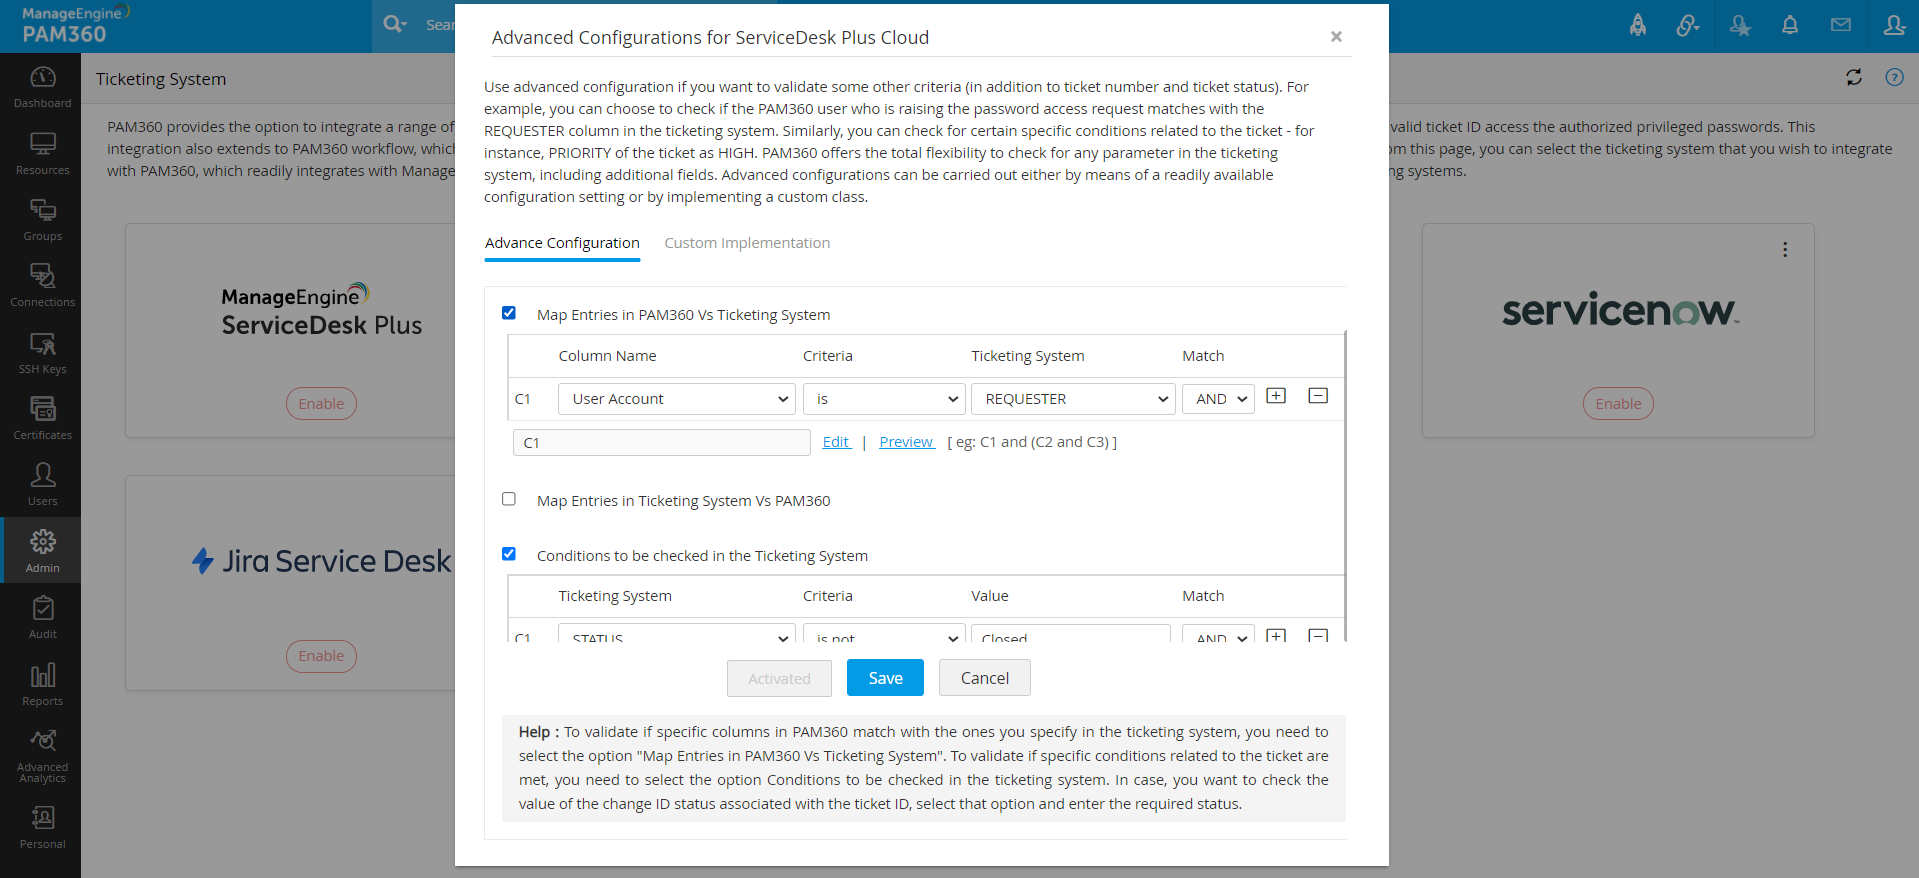Open the AND match dropdown
The image size is (1919, 878).
coord(1218,399)
